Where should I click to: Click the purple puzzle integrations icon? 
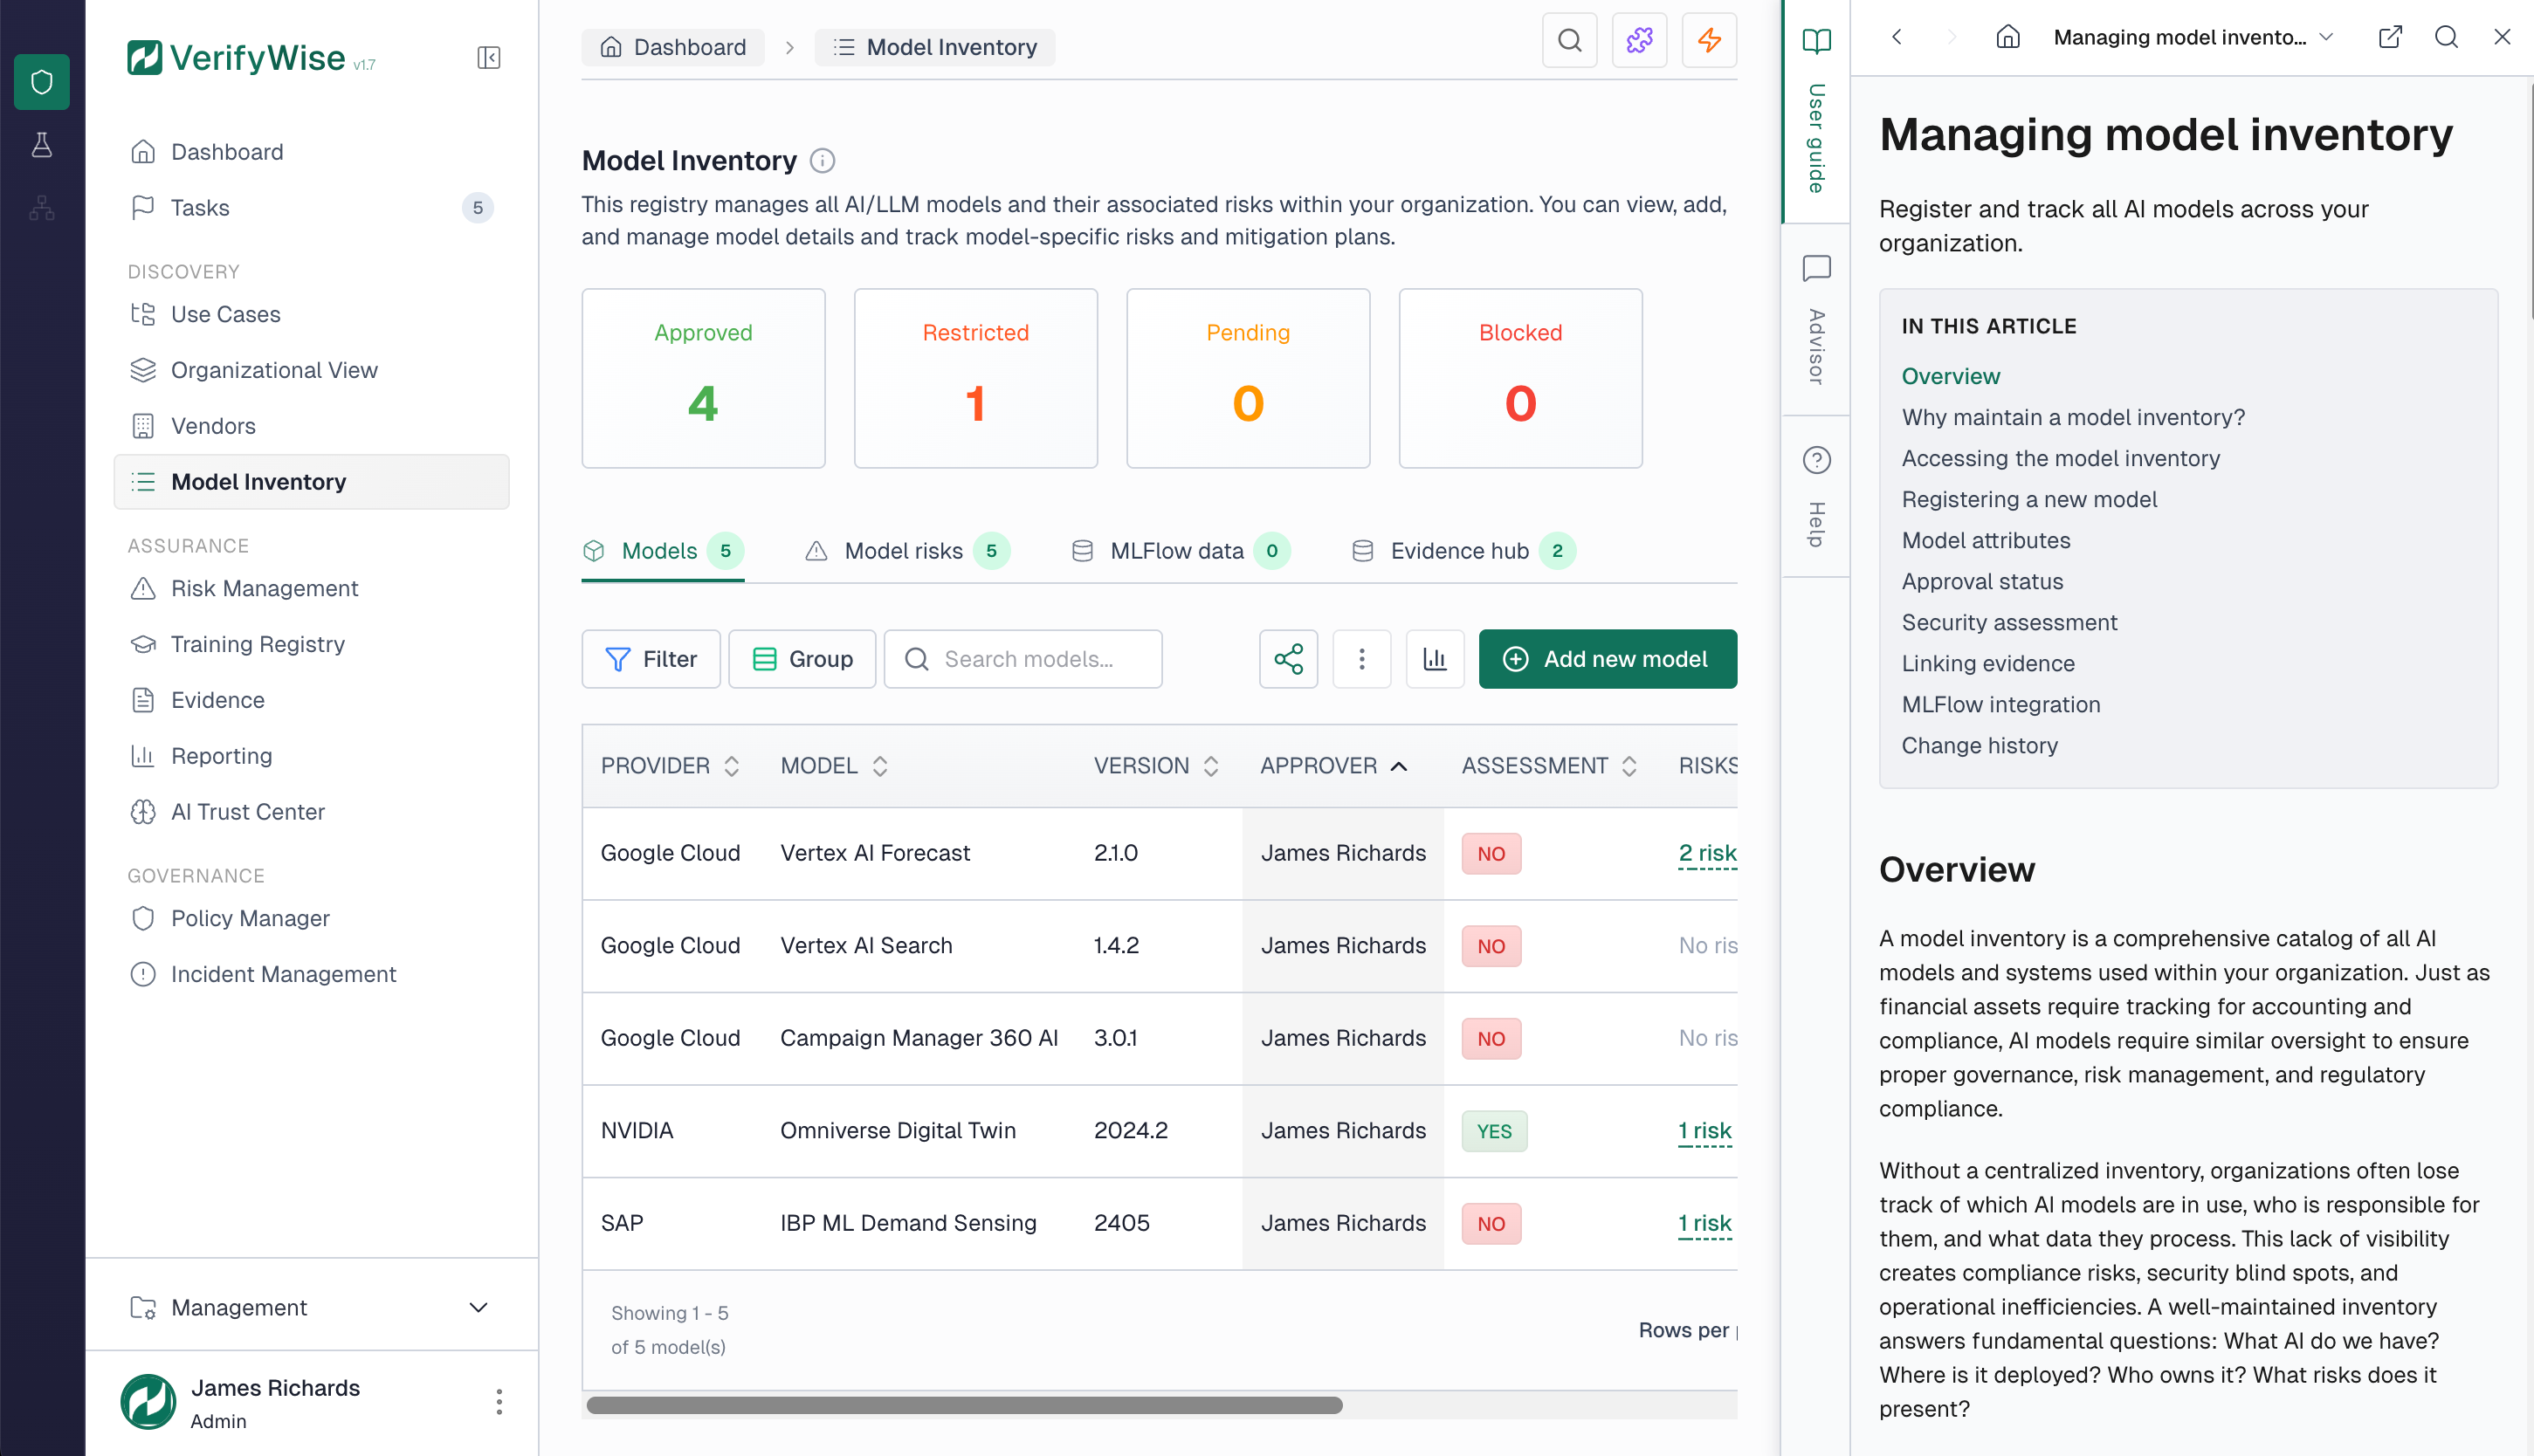(x=1639, y=41)
